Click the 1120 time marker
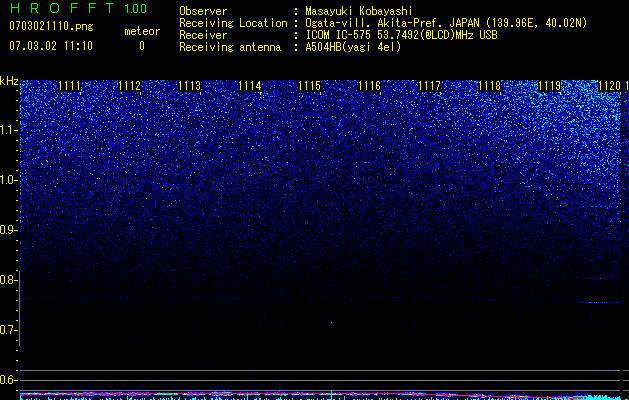The image size is (629, 400). coord(609,86)
